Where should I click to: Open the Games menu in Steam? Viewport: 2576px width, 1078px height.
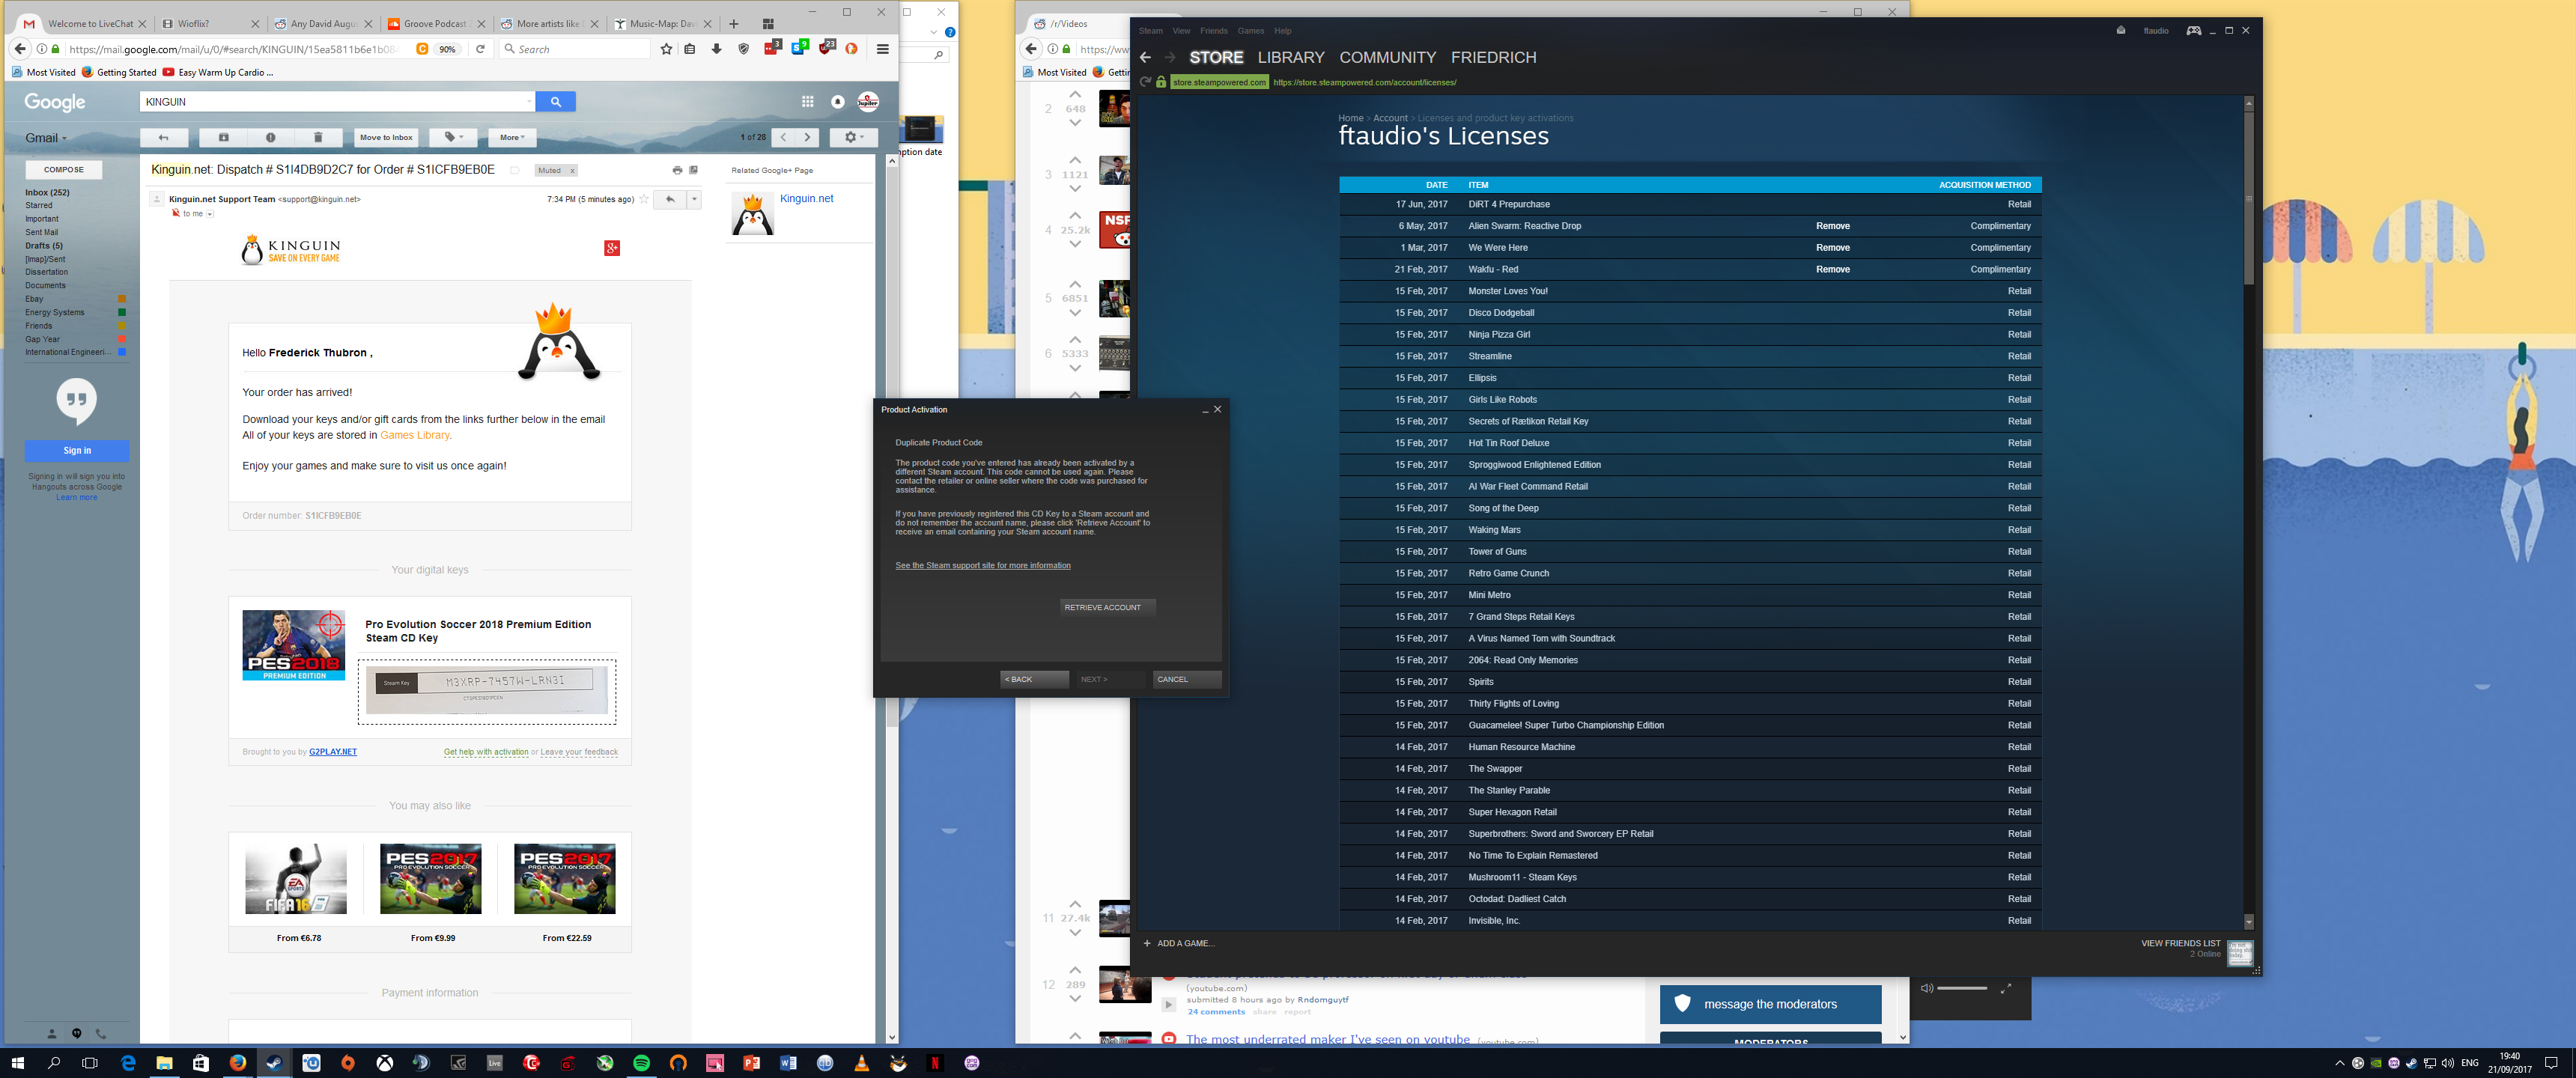(1250, 31)
